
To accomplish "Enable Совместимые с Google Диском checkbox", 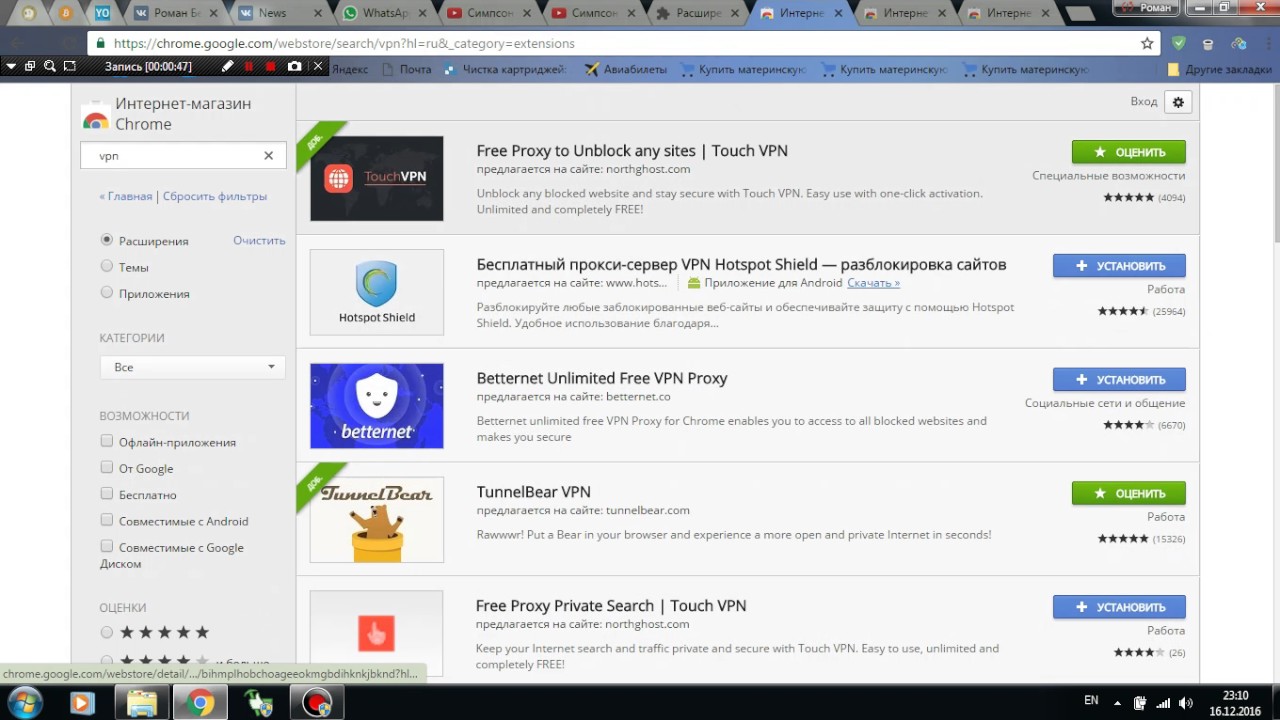I will pyautogui.click(x=107, y=546).
